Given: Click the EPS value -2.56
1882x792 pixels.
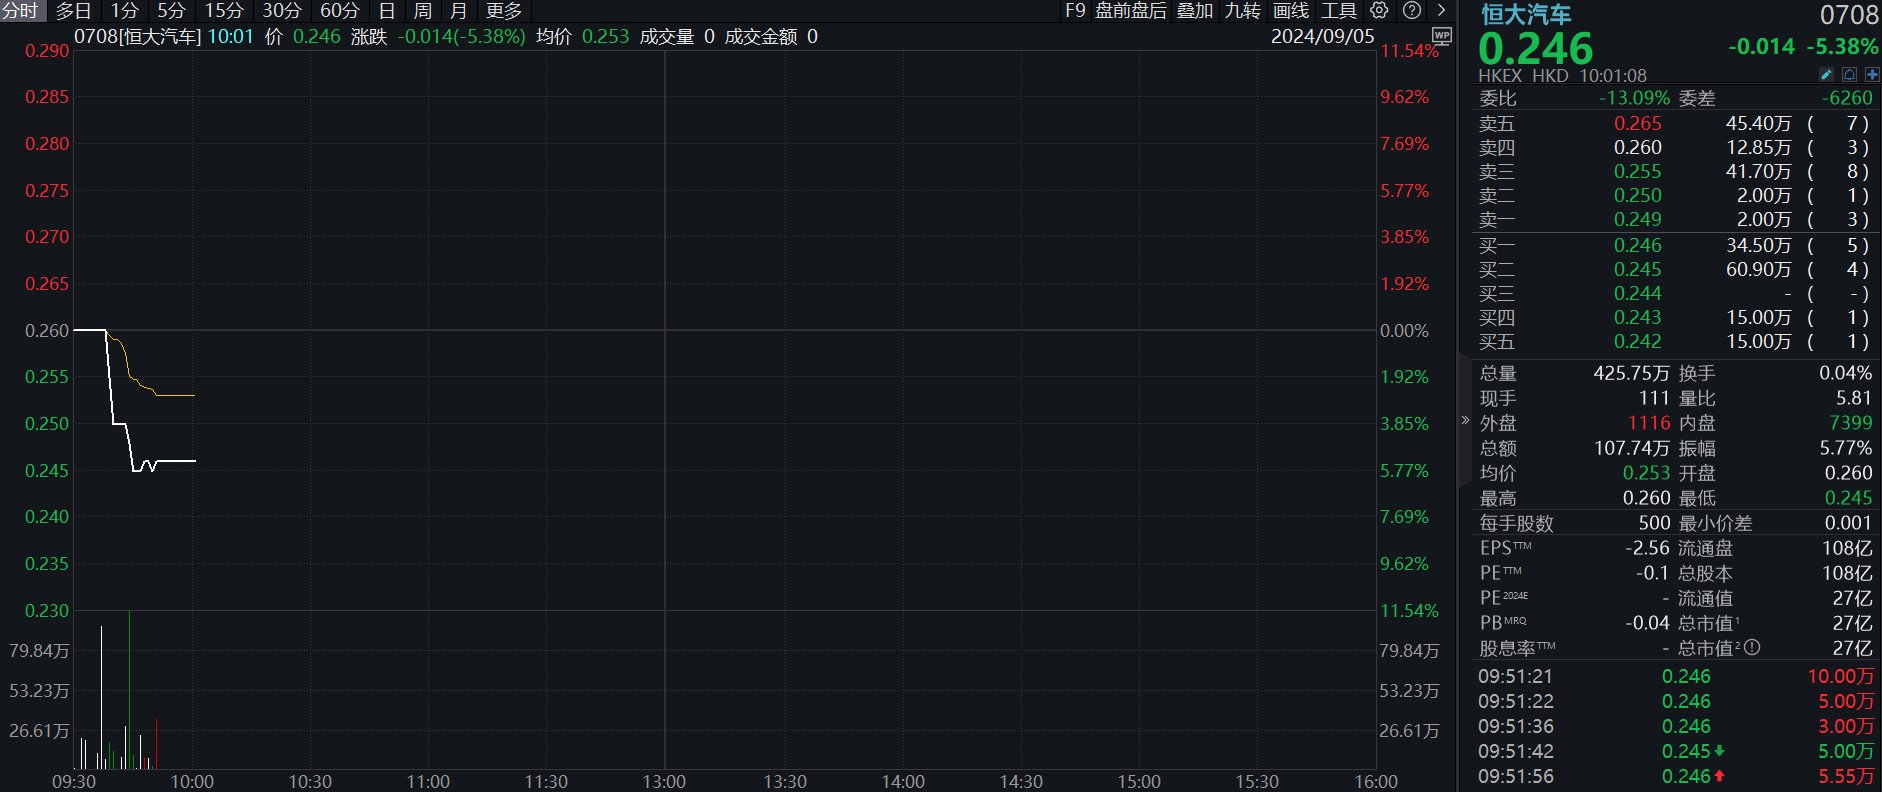Looking at the screenshot, I should (x=1647, y=548).
